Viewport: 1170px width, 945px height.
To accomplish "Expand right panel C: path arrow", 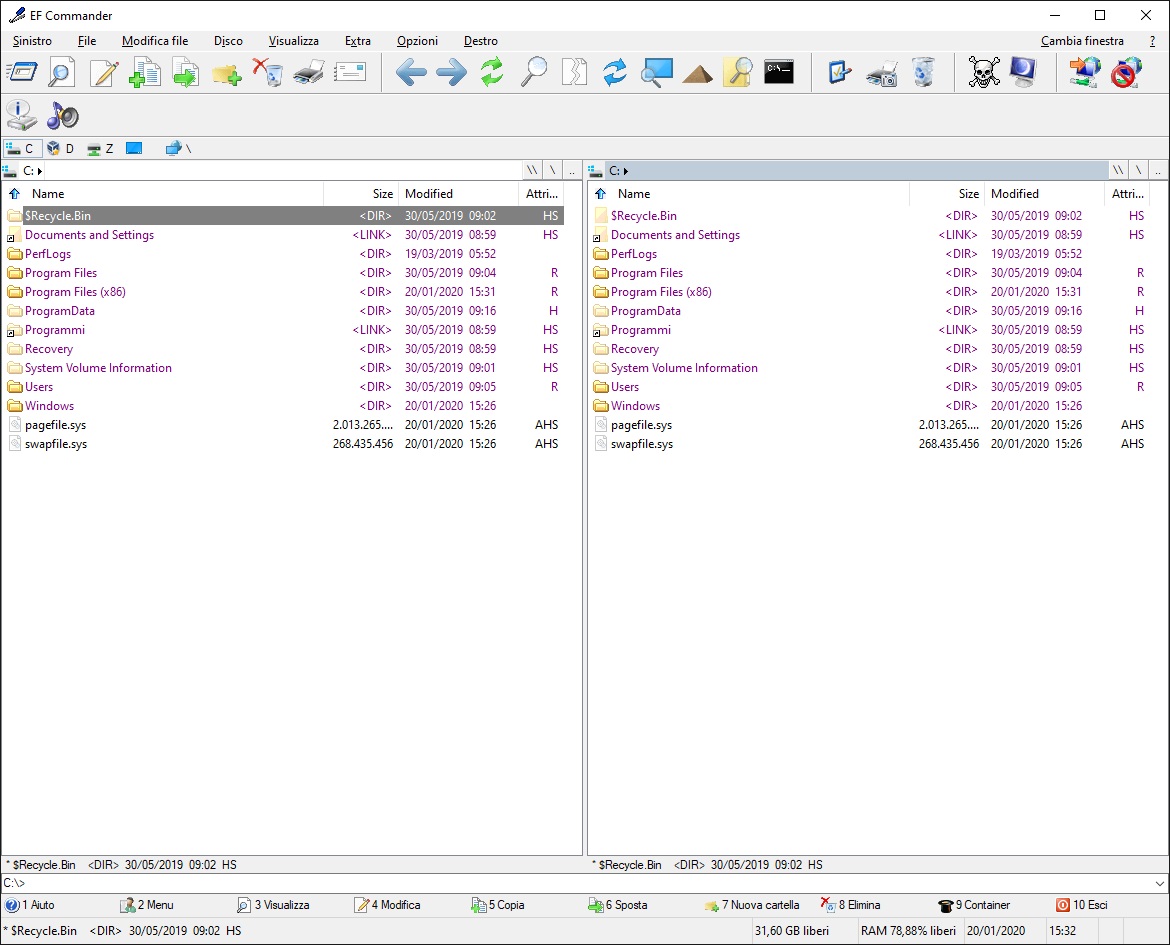I will 625,171.
